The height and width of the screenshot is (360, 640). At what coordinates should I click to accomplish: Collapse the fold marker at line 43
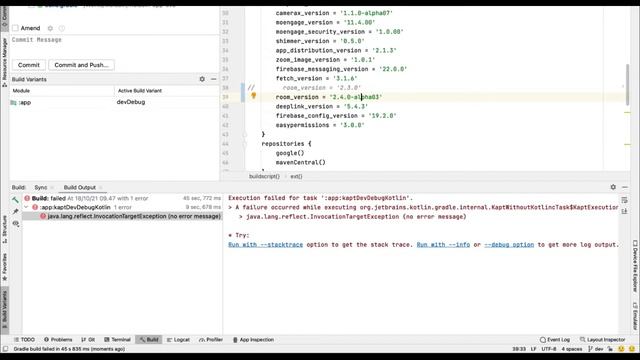click(x=245, y=134)
